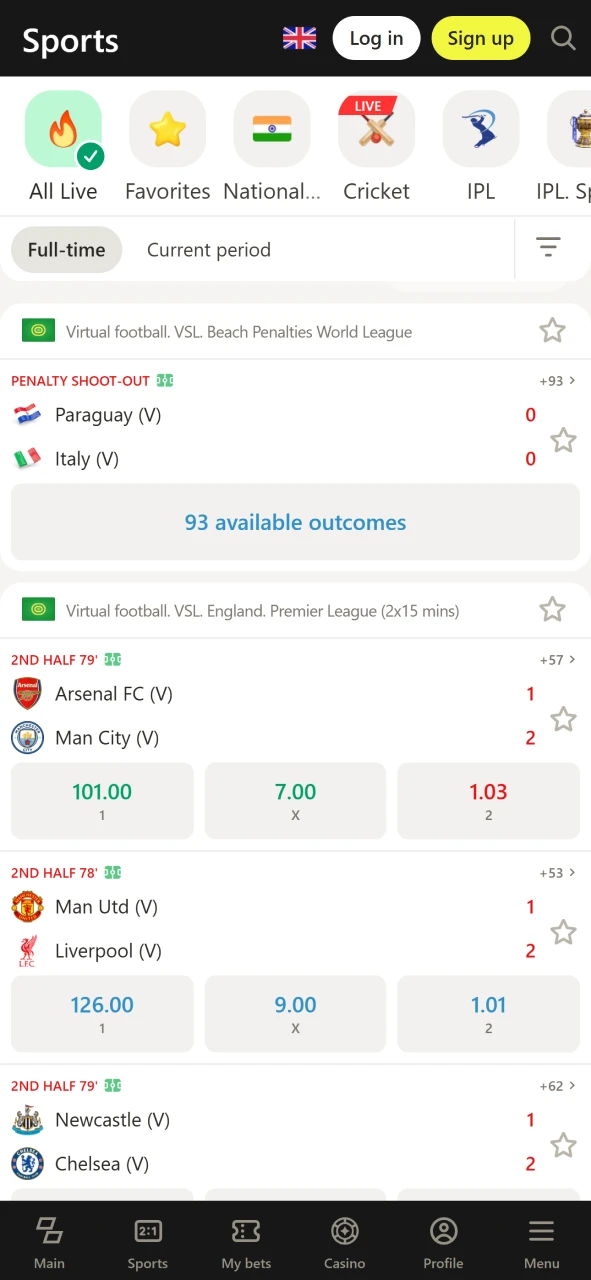Switch to the Current period tab
Viewport: 591px width, 1280px height.
(208, 250)
